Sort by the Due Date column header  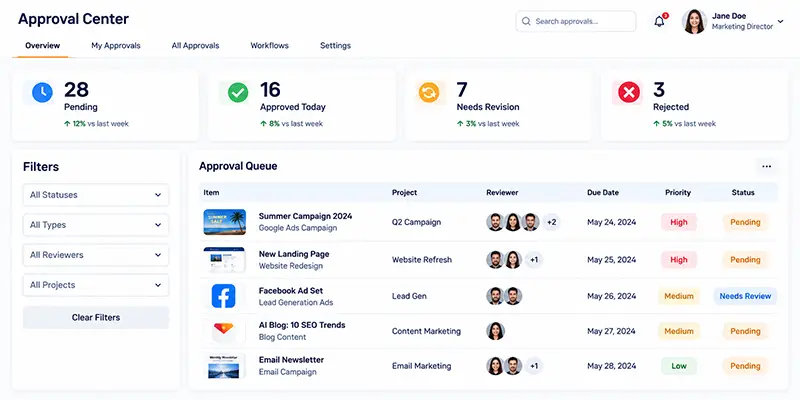(603, 192)
